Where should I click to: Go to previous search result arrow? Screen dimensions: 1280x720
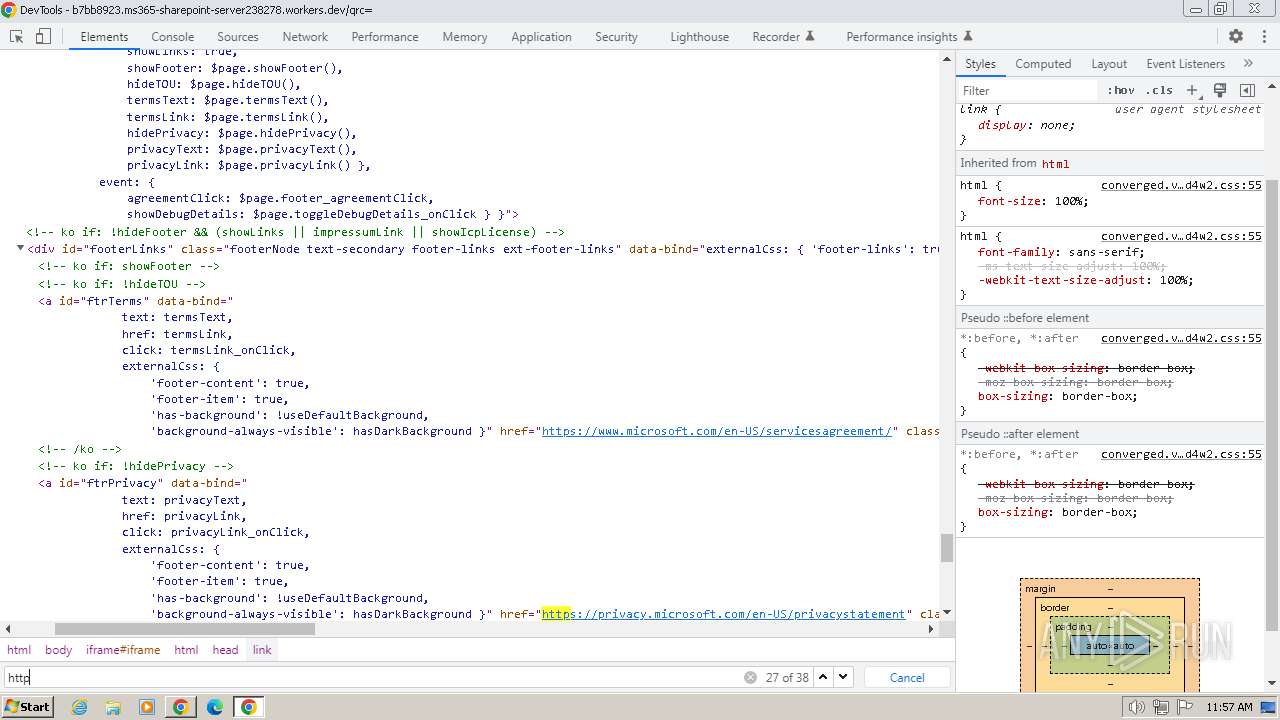[823, 677]
